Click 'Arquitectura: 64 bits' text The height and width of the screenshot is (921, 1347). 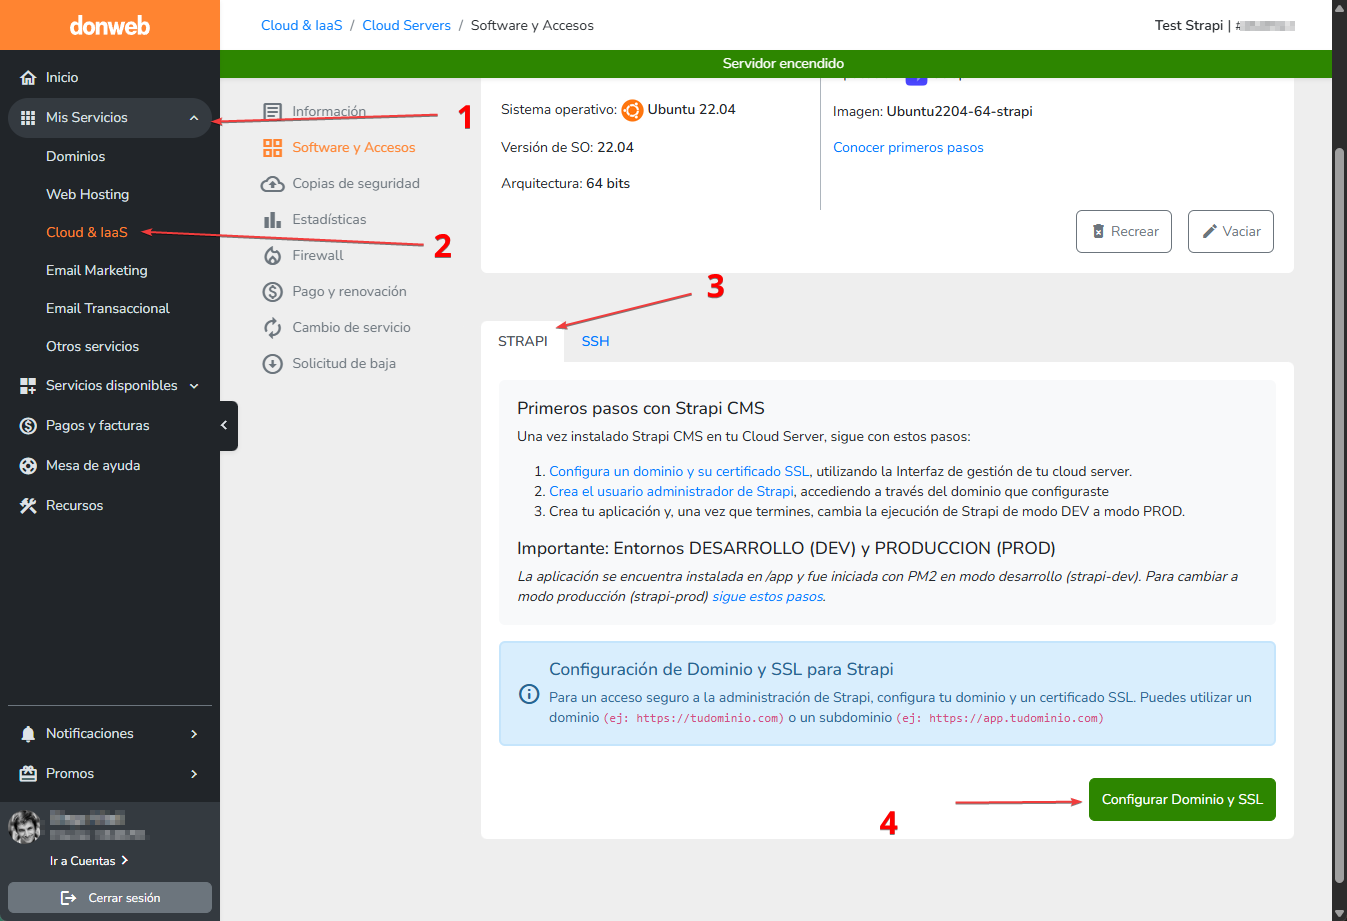565,183
